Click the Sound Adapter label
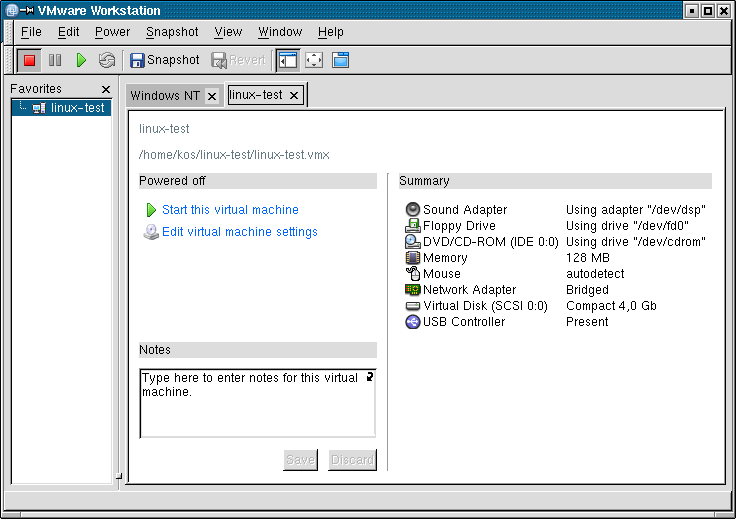 [x=465, y=210]
